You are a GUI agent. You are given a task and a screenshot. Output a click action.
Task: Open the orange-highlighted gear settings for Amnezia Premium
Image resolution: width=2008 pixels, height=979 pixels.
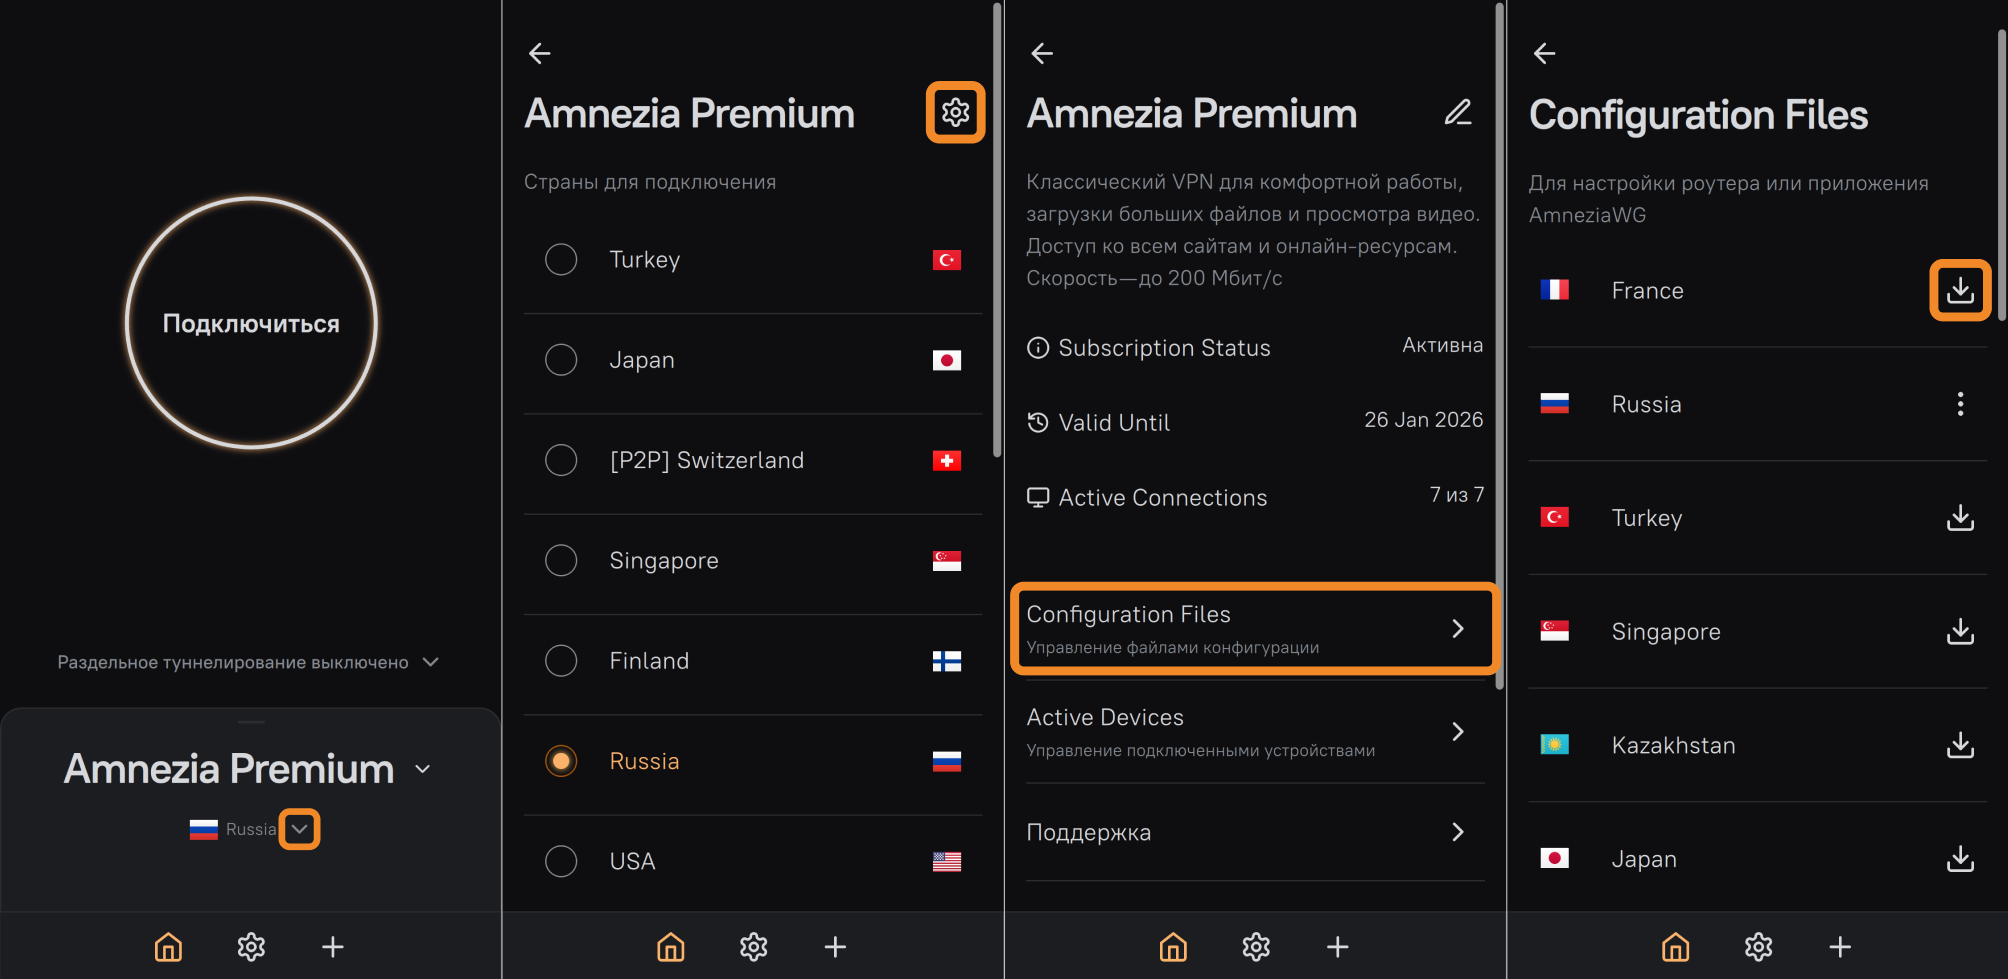(x=955, y=113)
